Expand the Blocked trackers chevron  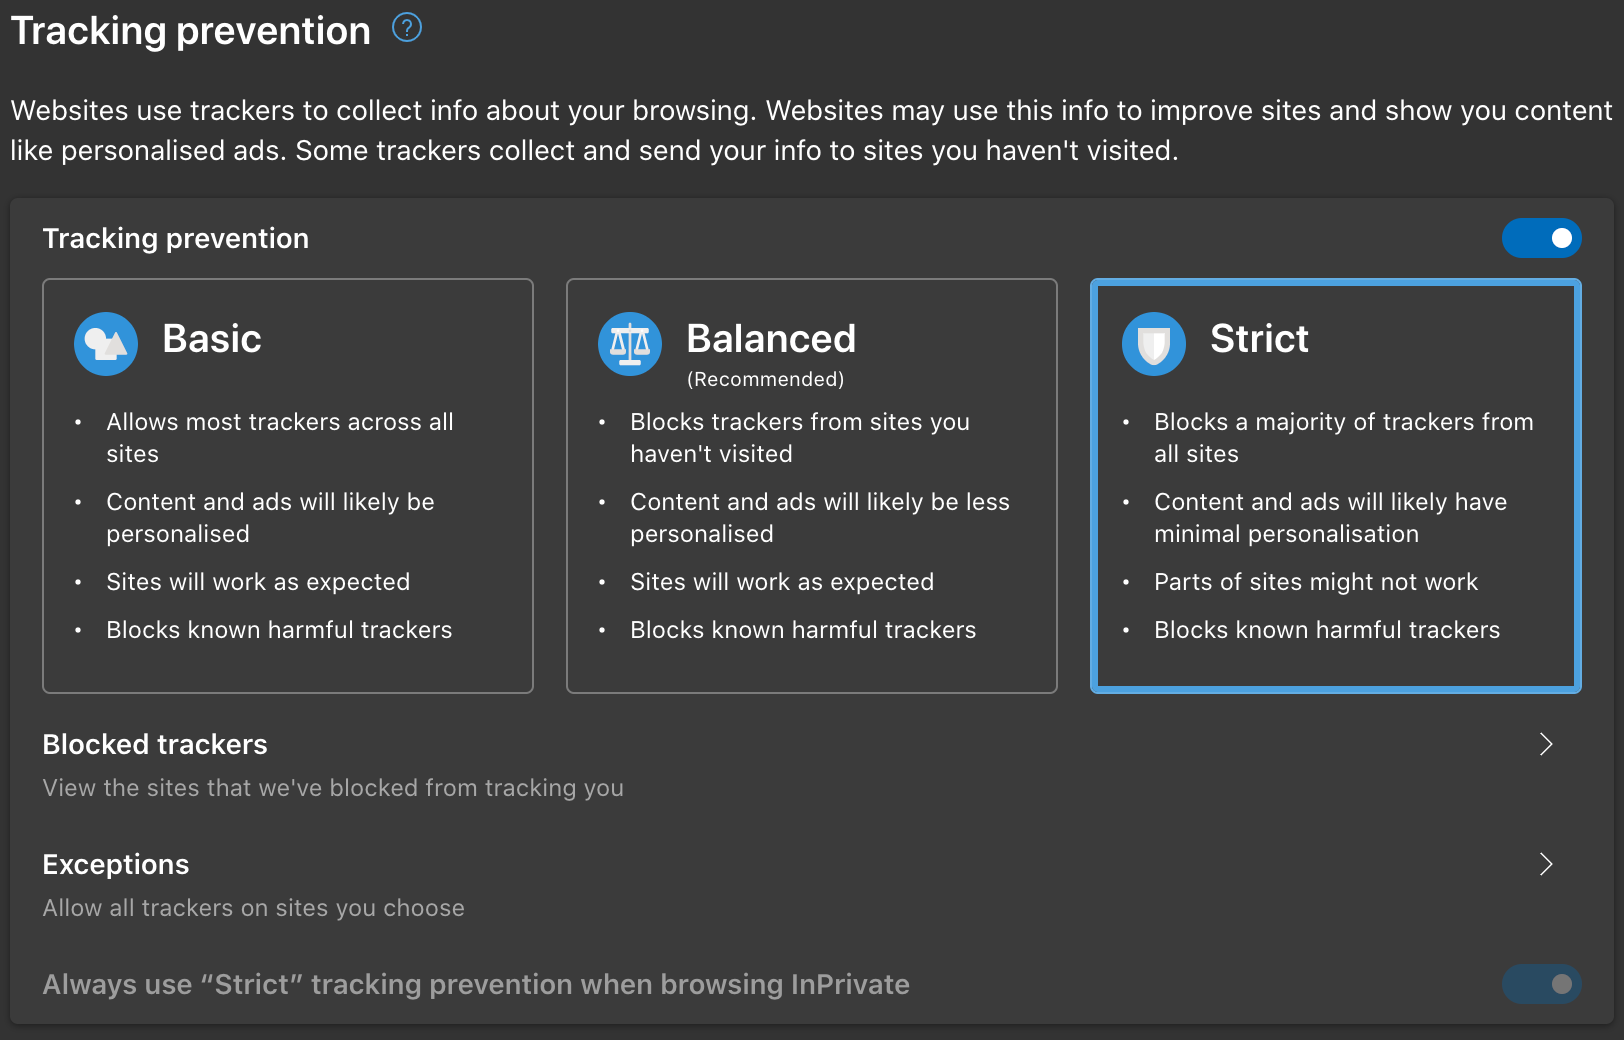1546,744
